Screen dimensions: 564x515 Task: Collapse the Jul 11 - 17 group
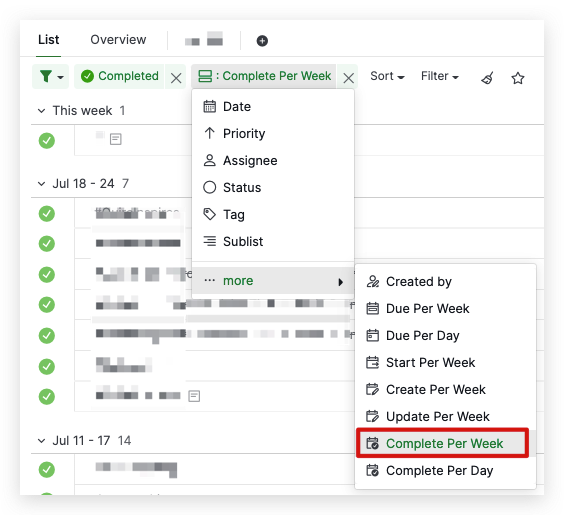(x=41, y=441)
